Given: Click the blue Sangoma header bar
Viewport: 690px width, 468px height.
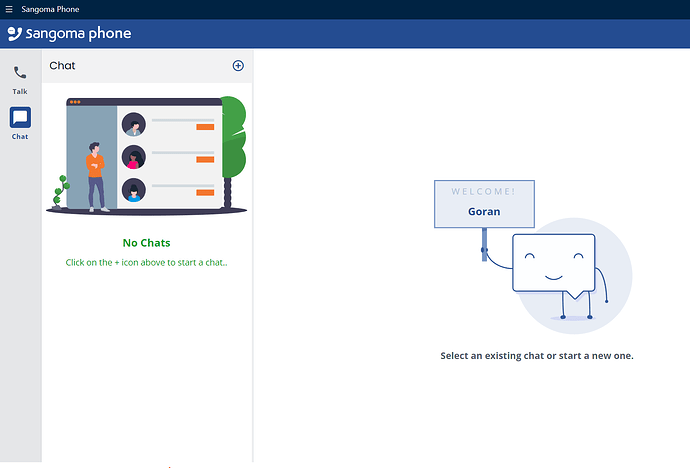Looking at the screenshot, I should [400, 34].
